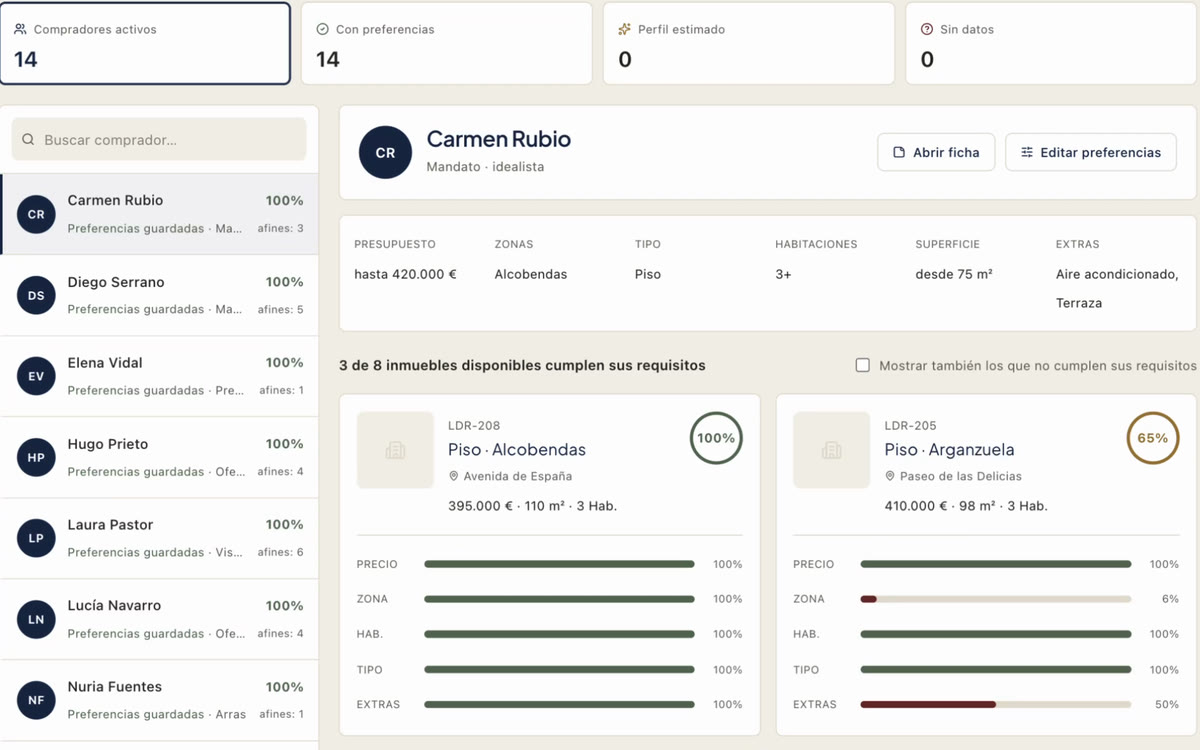
Task: Click the Perfil estimado sparkle icon
Action: coord(625,29)
